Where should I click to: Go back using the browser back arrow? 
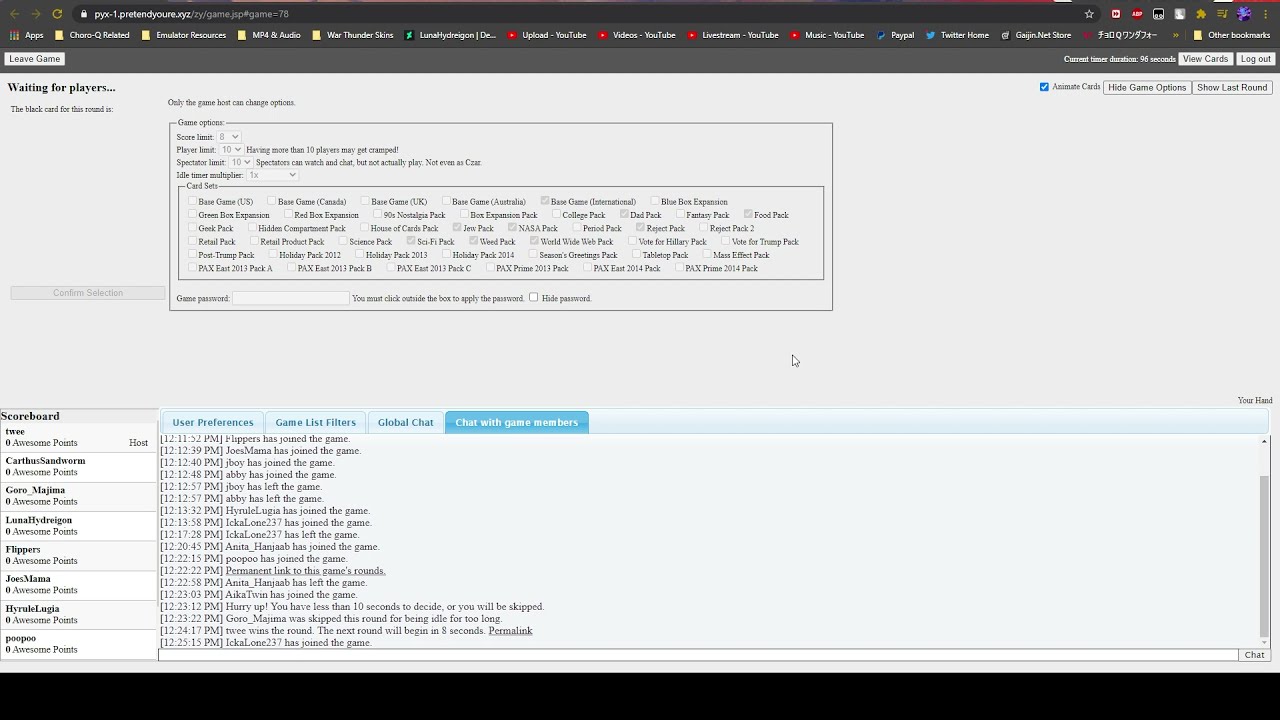14,14
